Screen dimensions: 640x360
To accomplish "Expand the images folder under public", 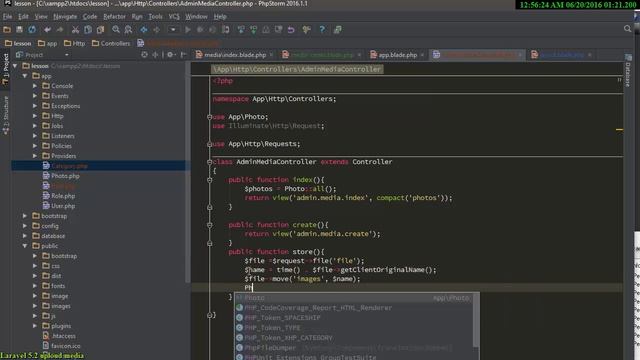I will (35, 306).
